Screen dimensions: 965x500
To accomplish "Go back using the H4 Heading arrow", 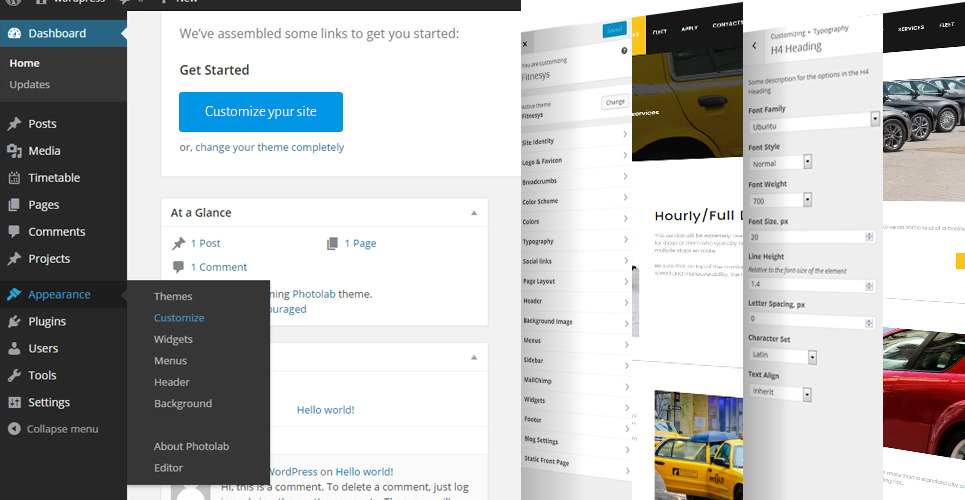I will pyautogui.click(x=755, y=47).
